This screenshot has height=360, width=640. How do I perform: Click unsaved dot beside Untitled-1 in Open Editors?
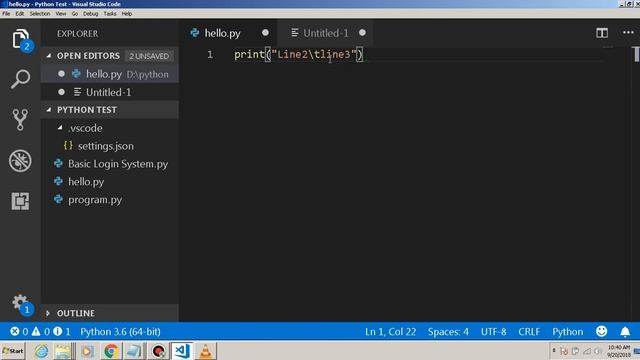point(61,92)
